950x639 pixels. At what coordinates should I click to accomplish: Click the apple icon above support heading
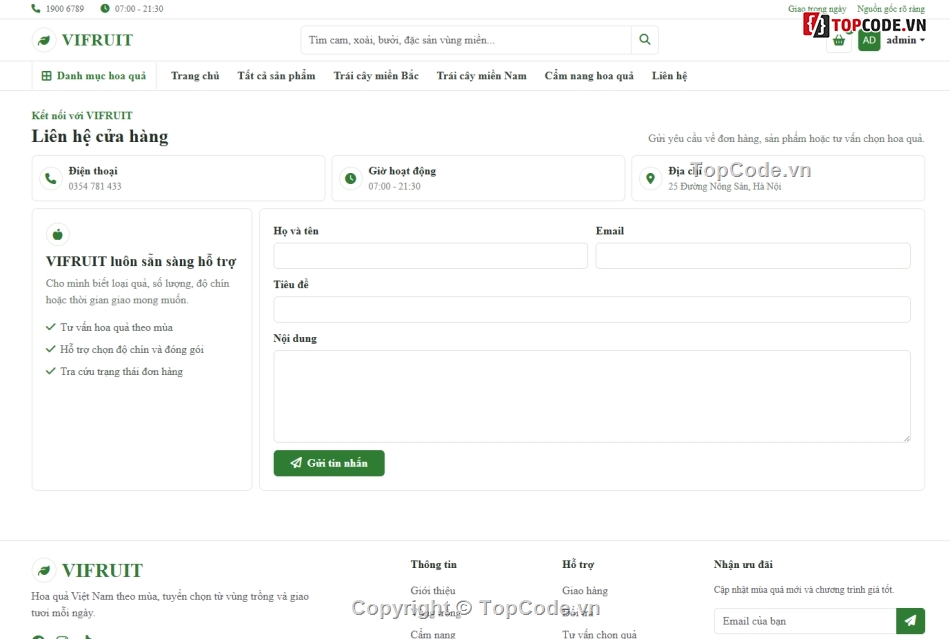(x=58, y=234)
